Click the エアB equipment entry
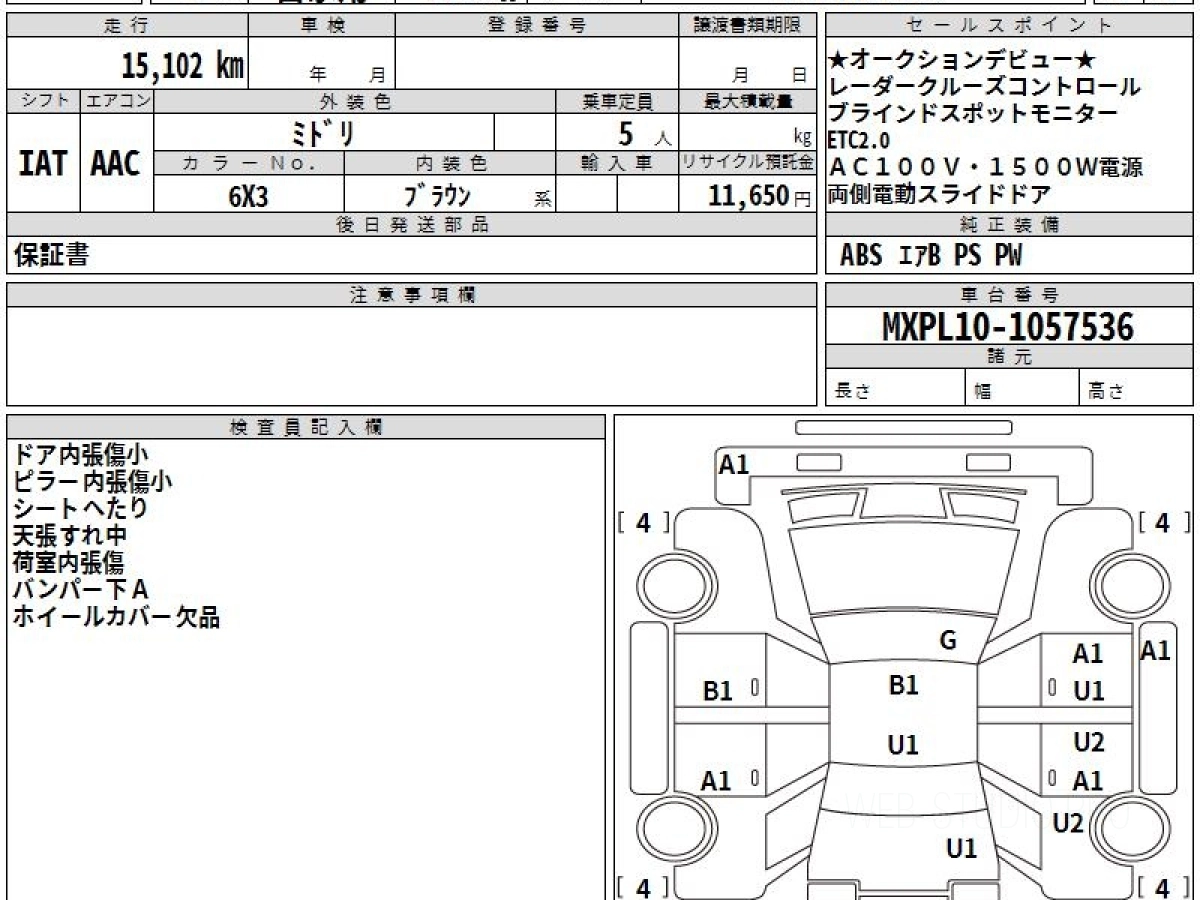Image resolution: width=1200 pixels, height=900 pixels. click(919, 256)
